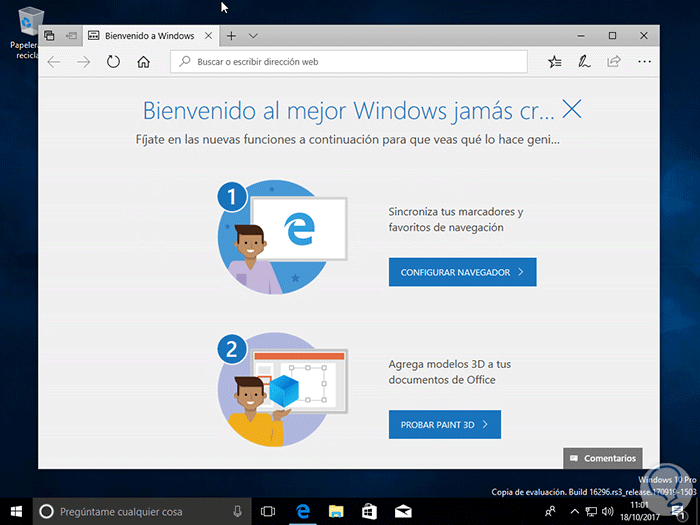This screenshot has width=700, height=525.
Task: Share this page icon
Action: (x=614, y=61)
